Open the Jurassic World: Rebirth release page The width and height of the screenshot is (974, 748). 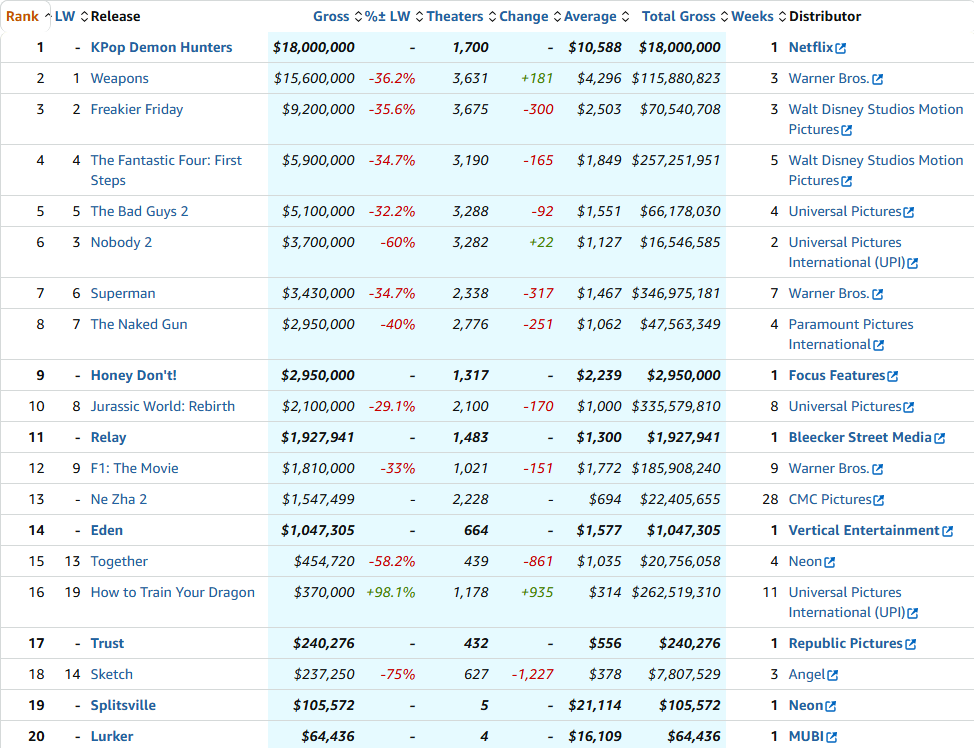click(162, 406)
